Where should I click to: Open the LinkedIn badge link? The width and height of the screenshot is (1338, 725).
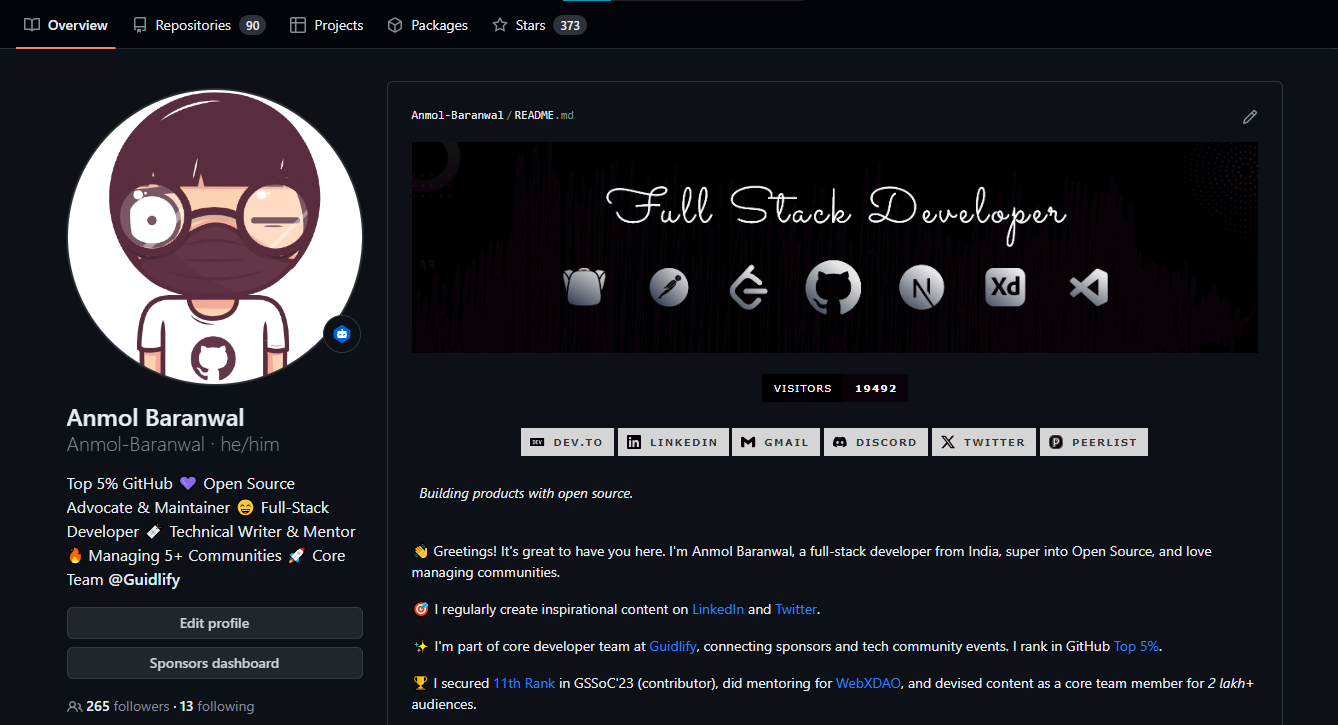point(673,442)
